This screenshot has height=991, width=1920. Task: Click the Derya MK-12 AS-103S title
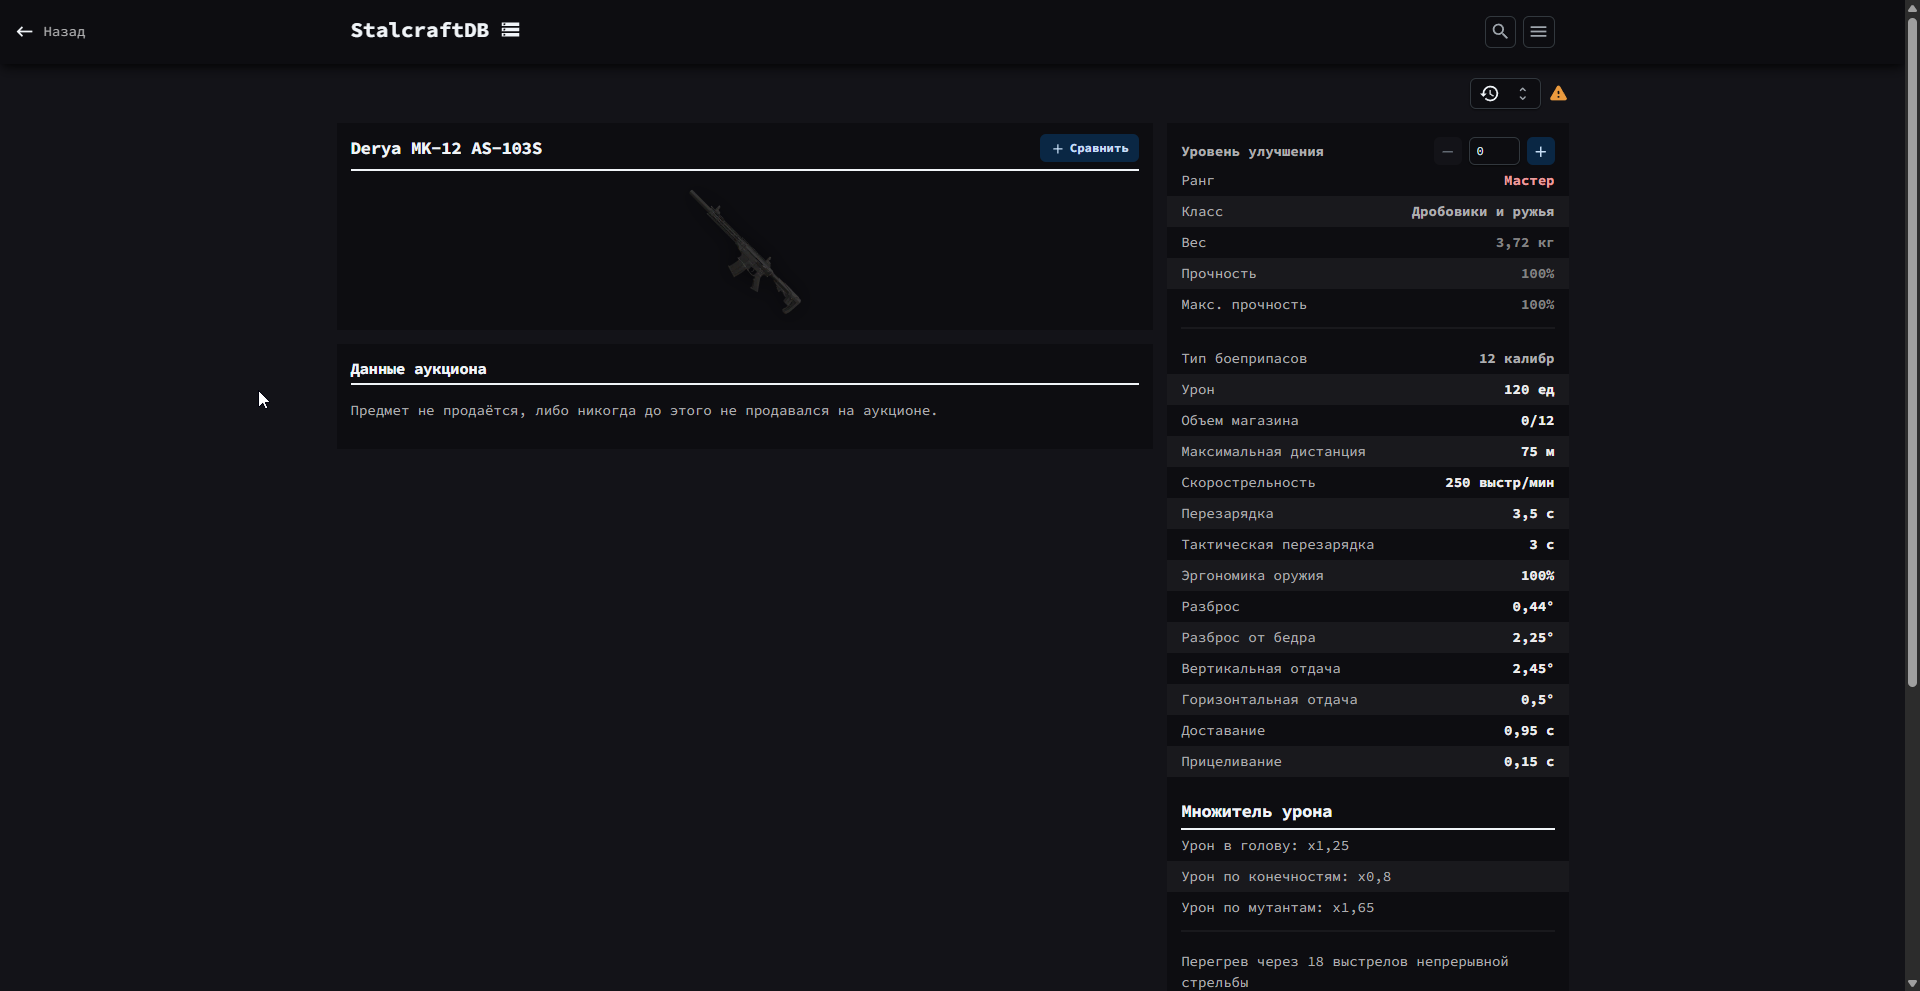pyautogui.click(x=446, y=148)
